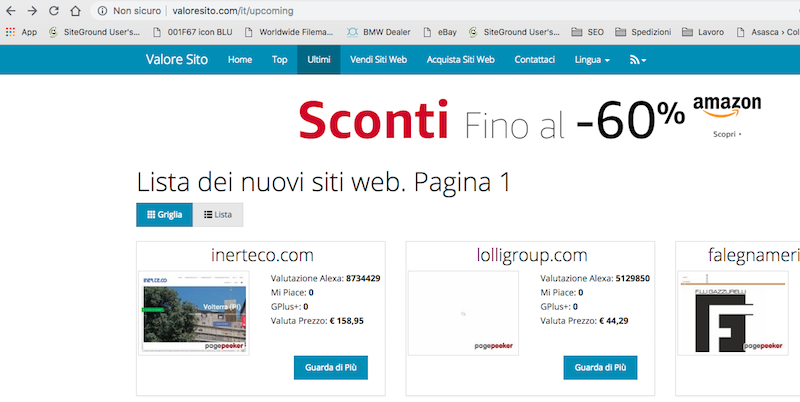The image size is (800, 402).
Task: Click the Amazon Sconti banner ad
Action: coord(528,120)
